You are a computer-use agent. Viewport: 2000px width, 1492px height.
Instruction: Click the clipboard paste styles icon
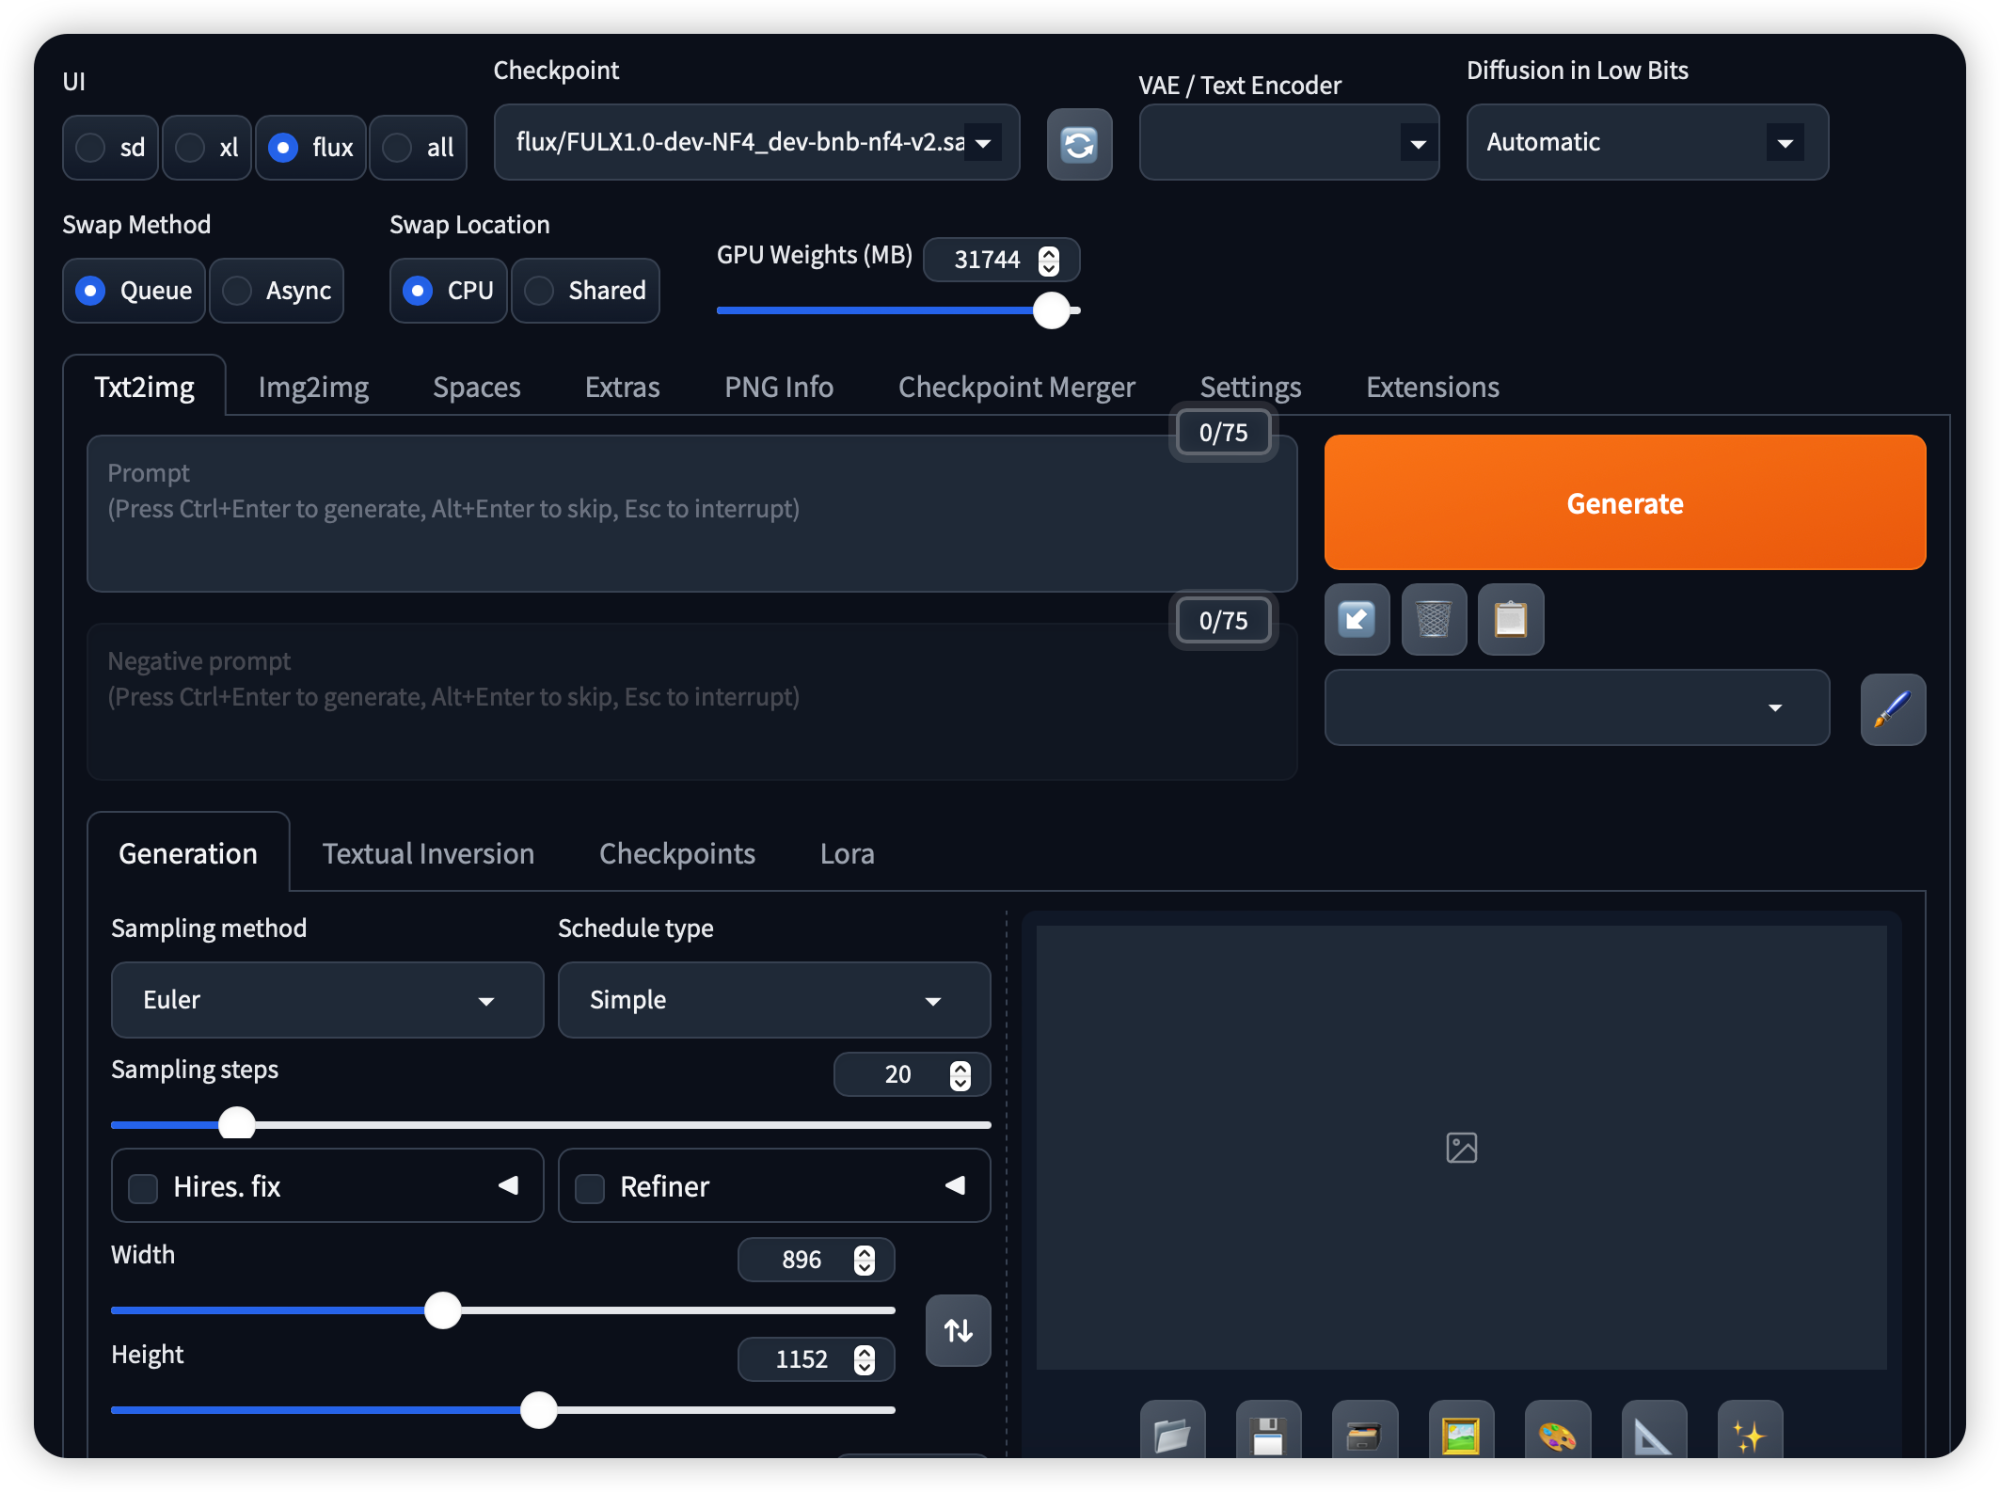[x=1511, y=620]
